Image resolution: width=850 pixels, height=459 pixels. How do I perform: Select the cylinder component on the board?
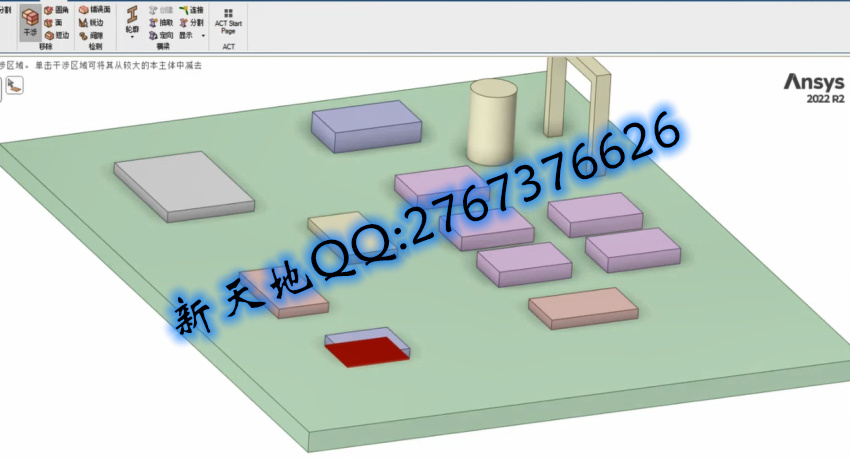[x=492, y=123]
